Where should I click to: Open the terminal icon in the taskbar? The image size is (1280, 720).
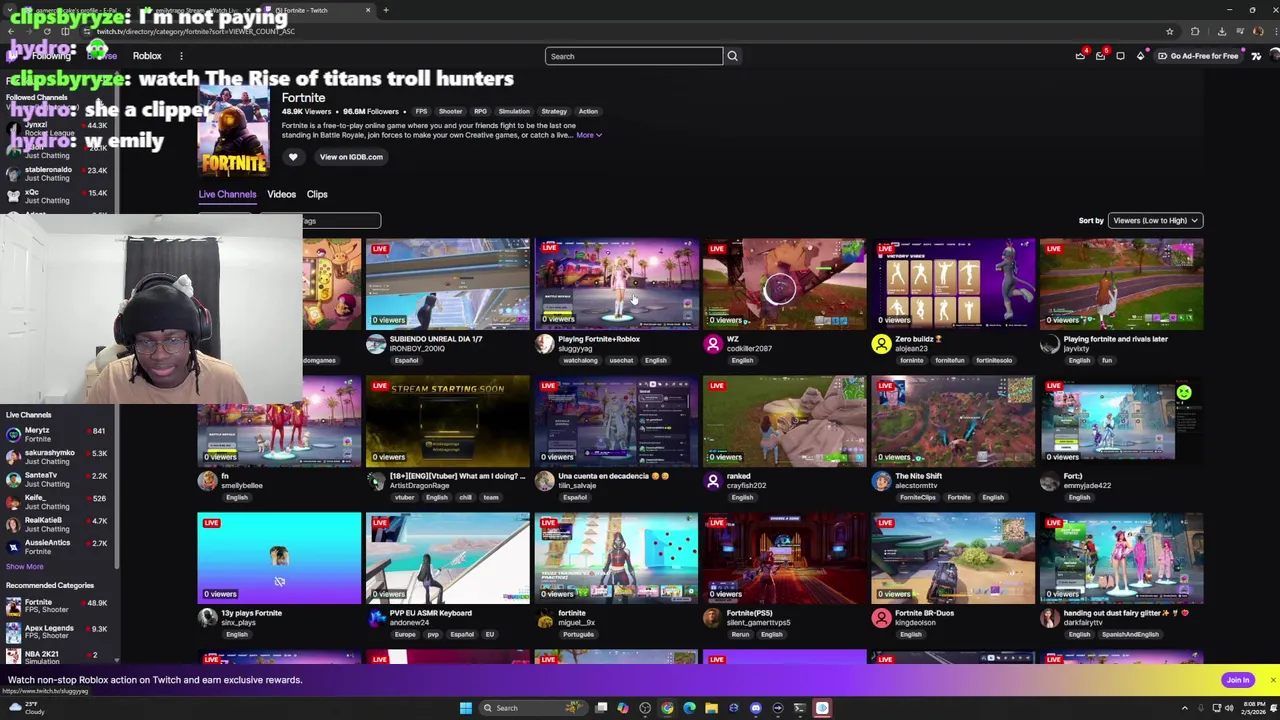799,708
